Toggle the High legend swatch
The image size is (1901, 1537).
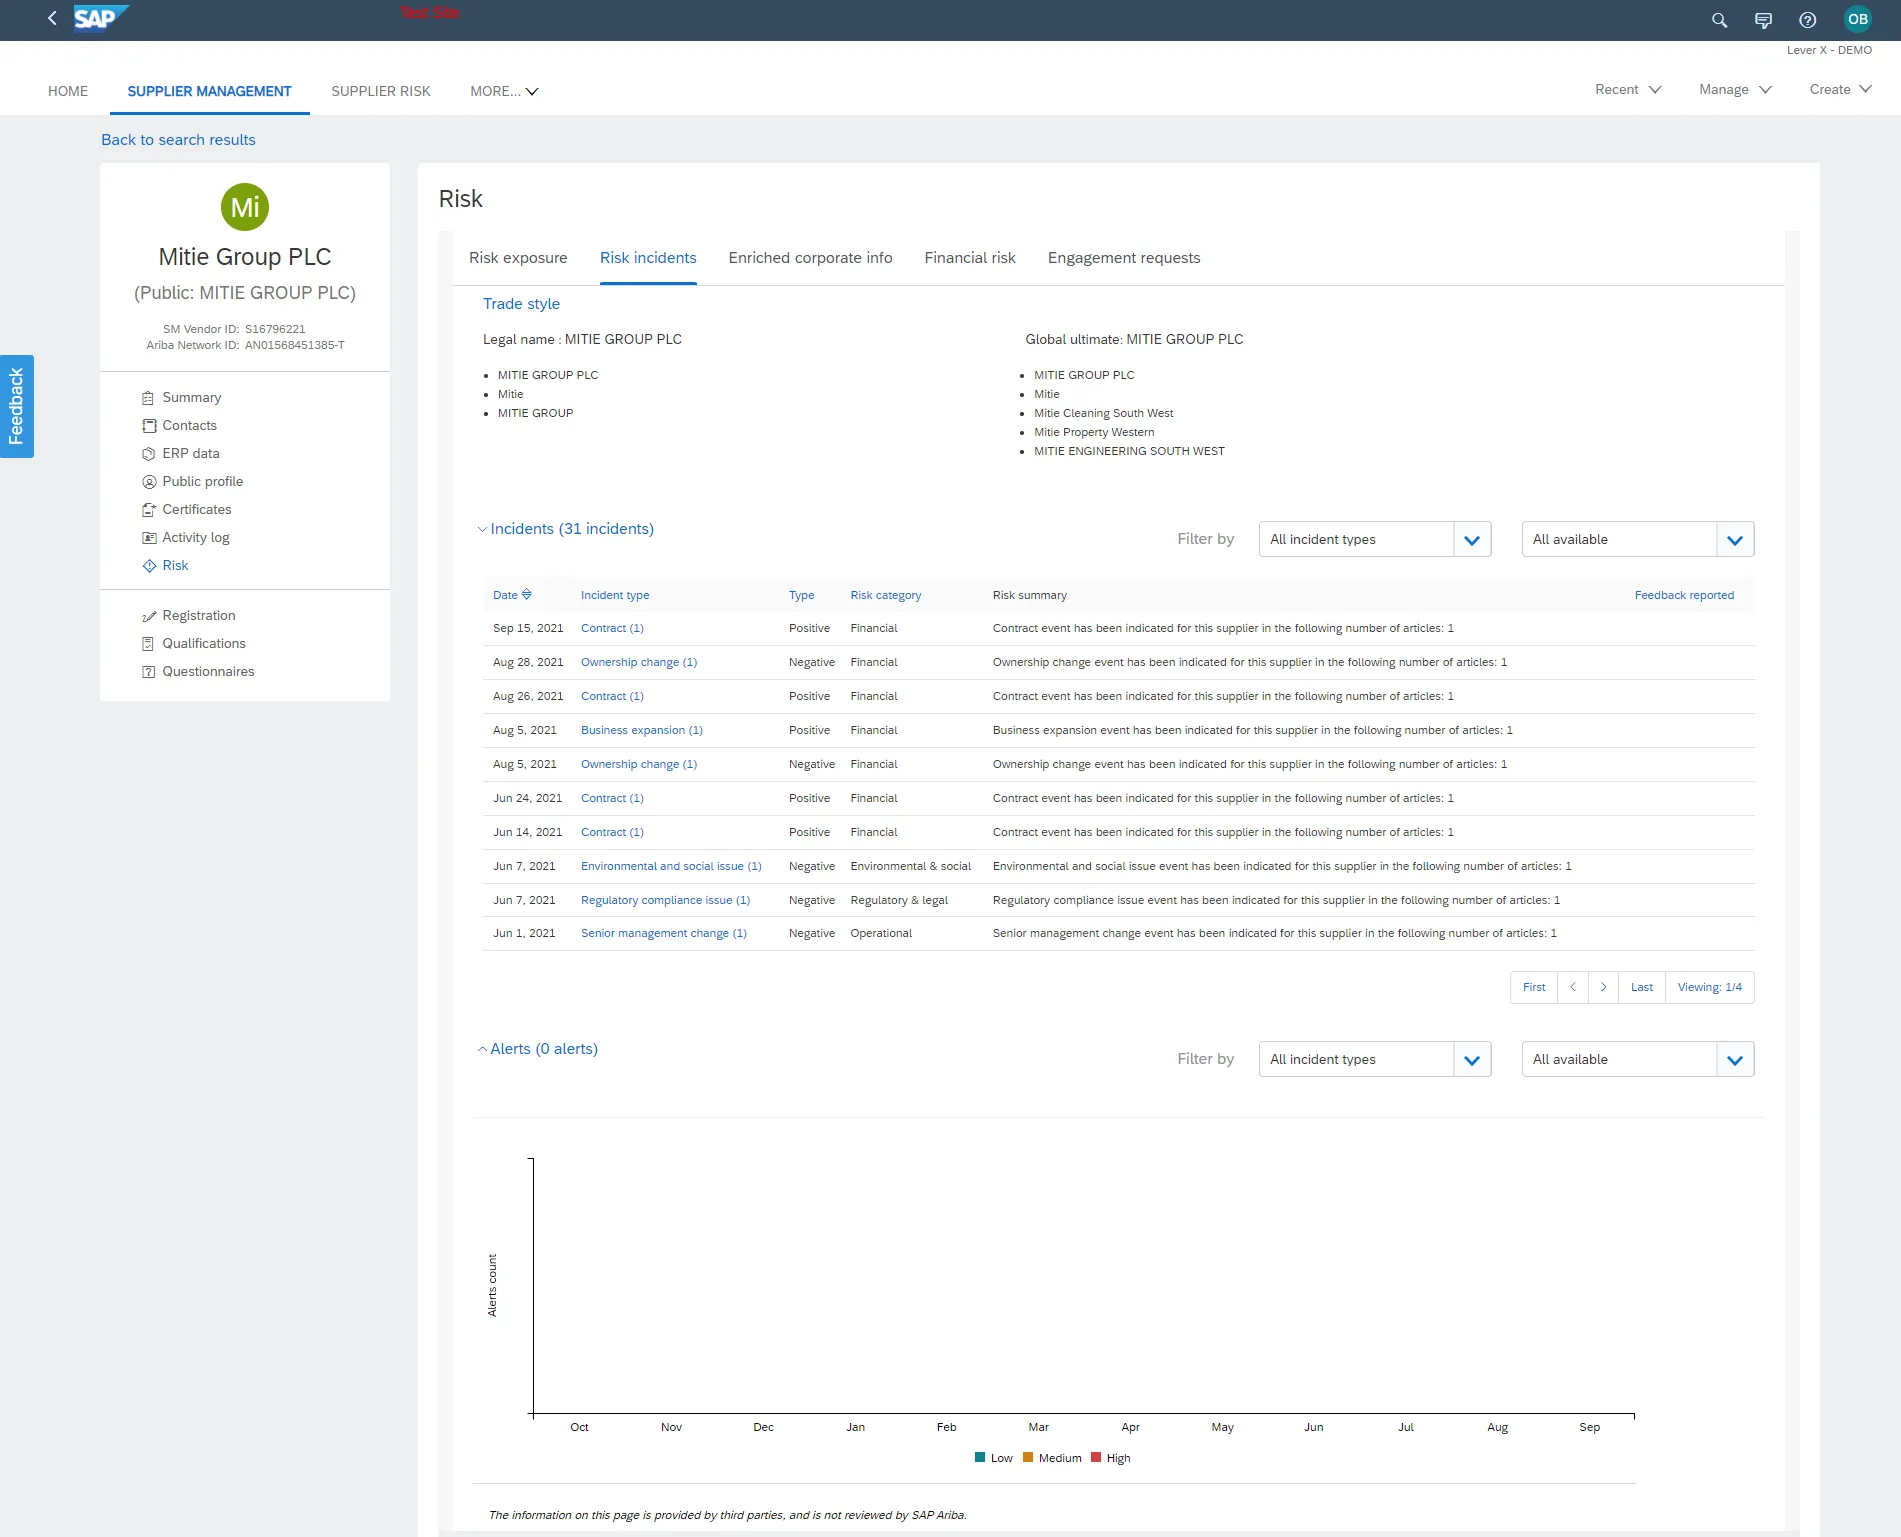click(x=1096, y=1458)
